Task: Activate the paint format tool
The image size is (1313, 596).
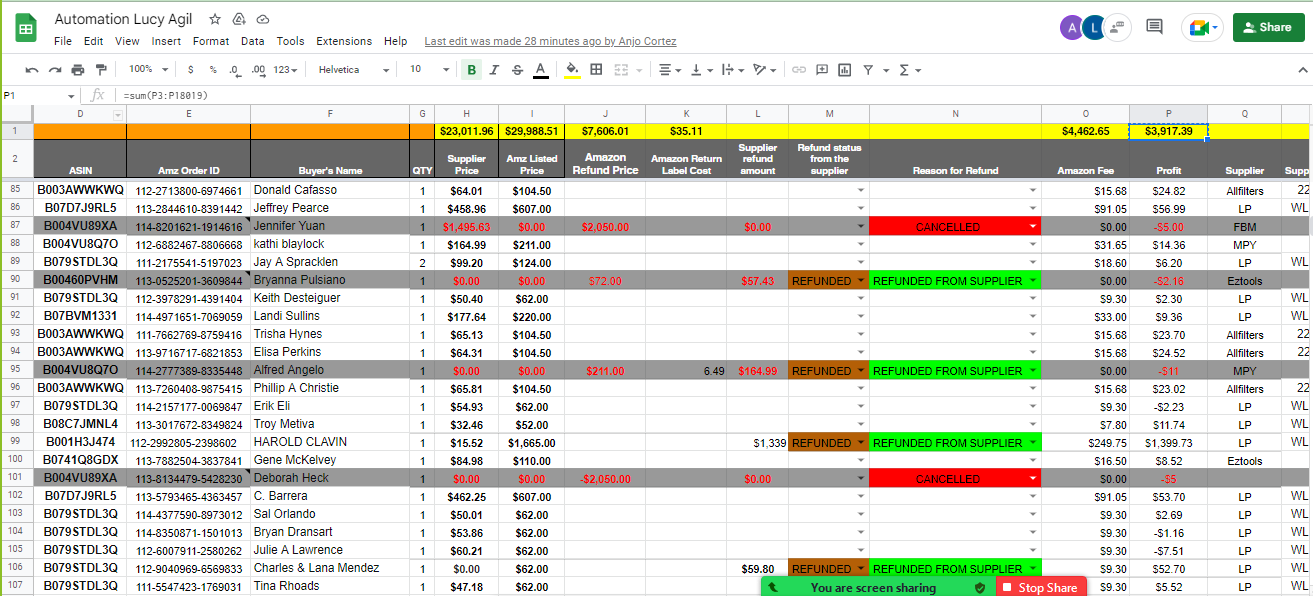Action: pos(101,70)
